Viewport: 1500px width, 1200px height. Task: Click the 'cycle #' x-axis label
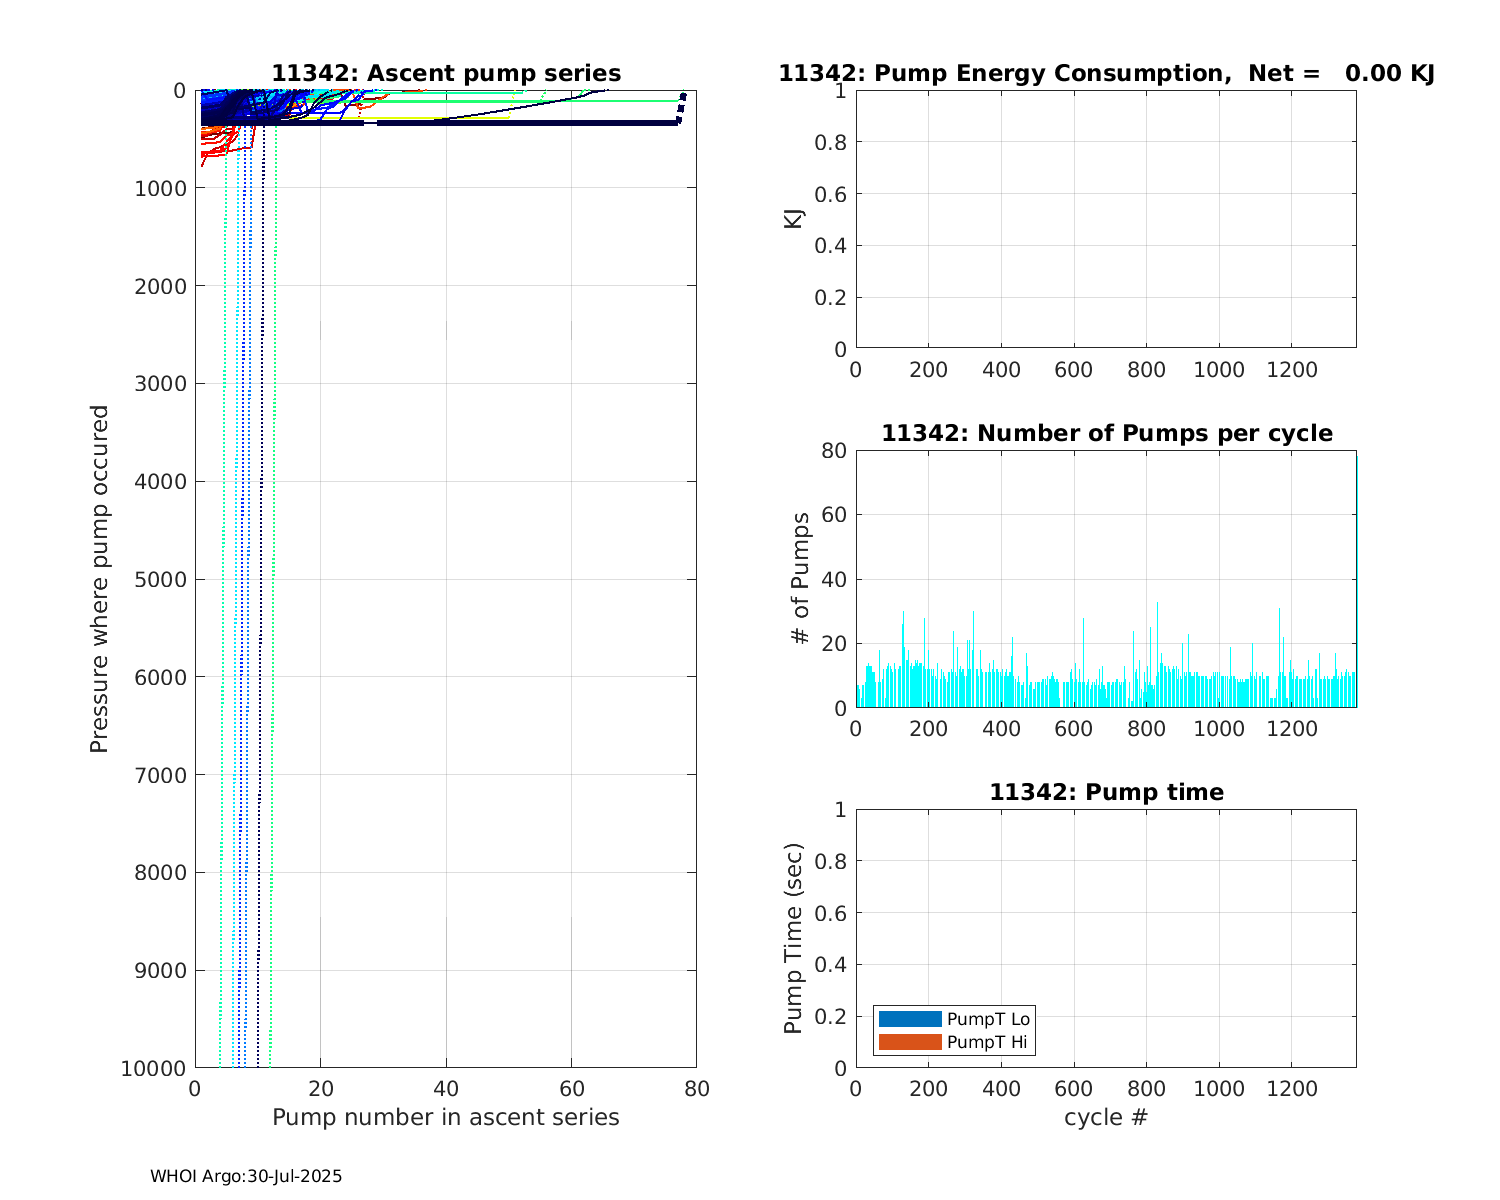[1106, 1117]
